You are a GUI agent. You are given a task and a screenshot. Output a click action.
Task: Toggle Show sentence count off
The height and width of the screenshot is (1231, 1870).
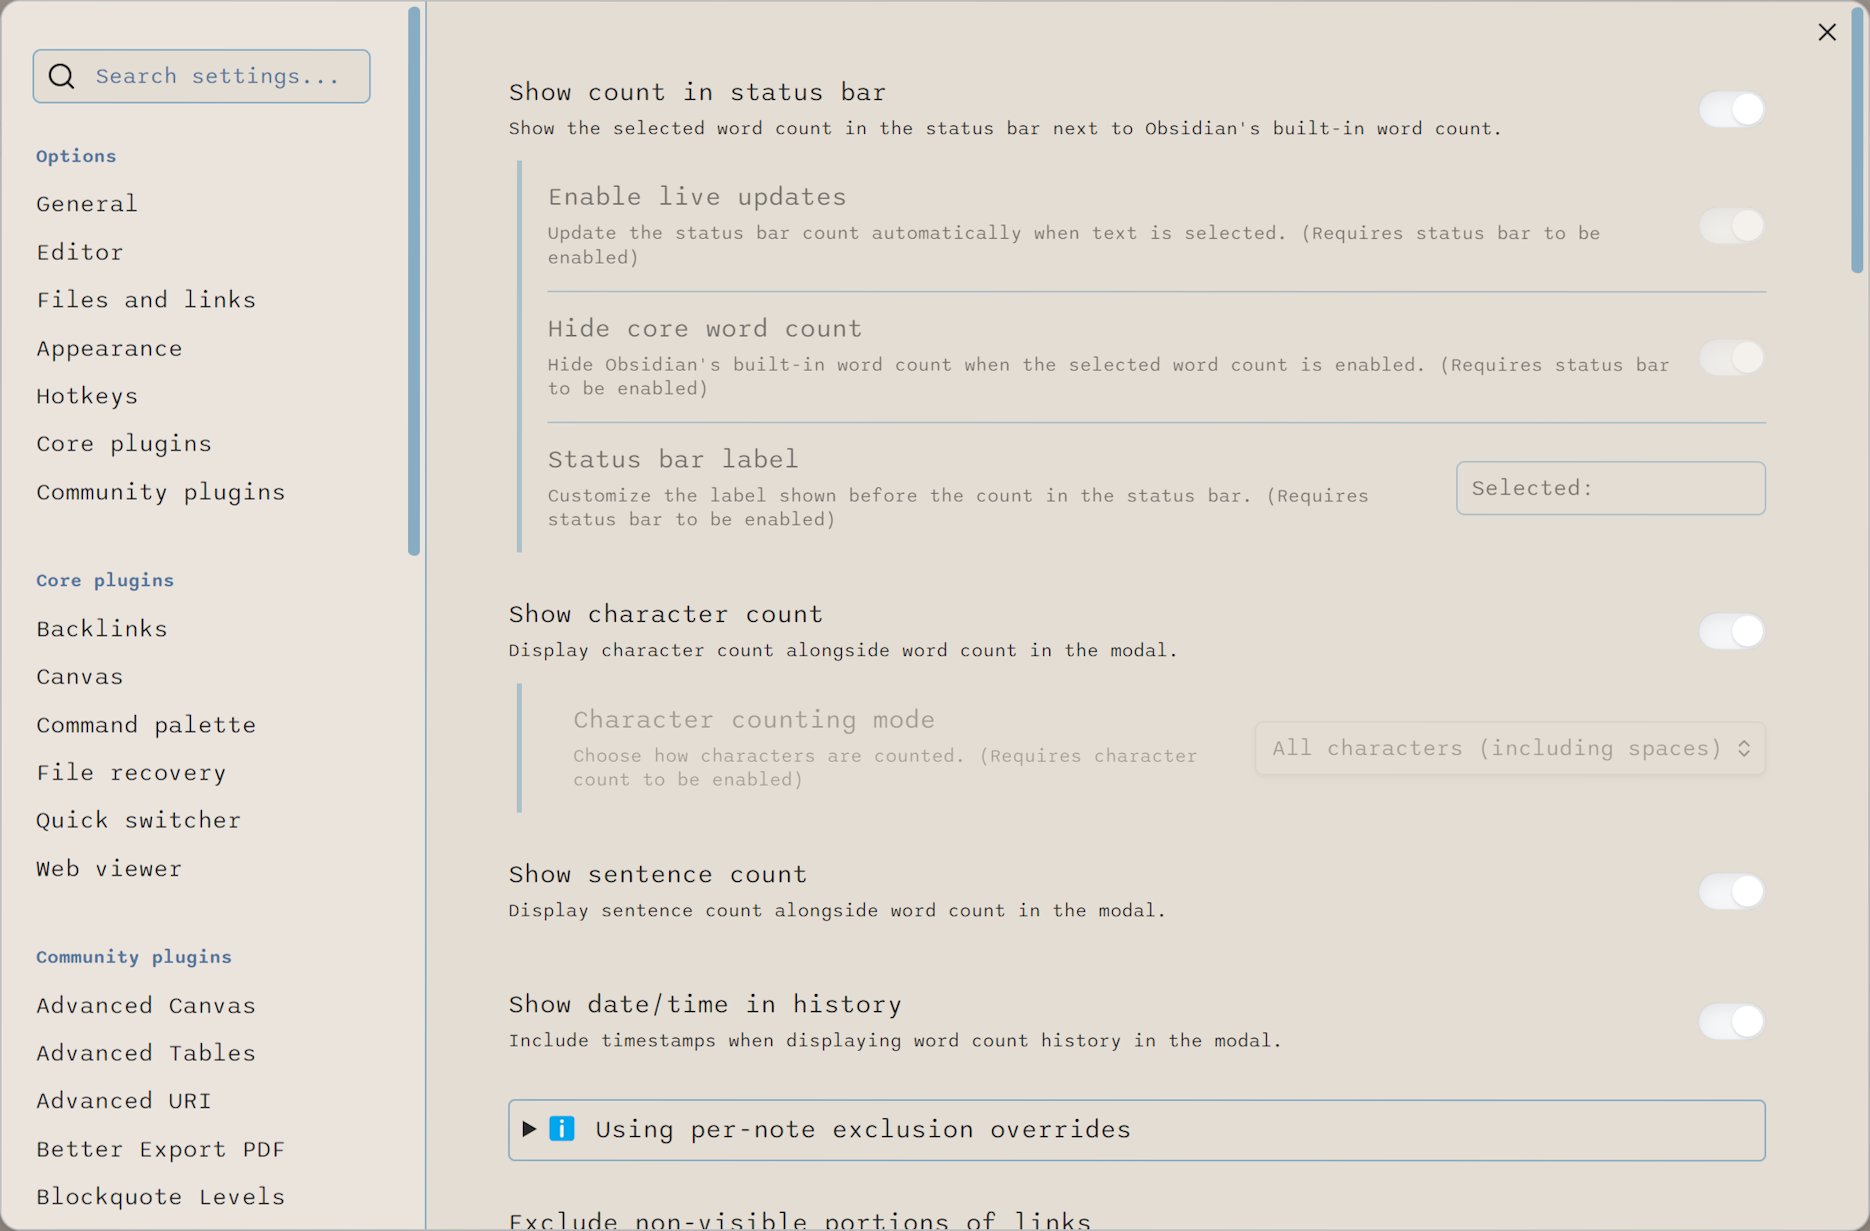click(x=1731, y=891)
